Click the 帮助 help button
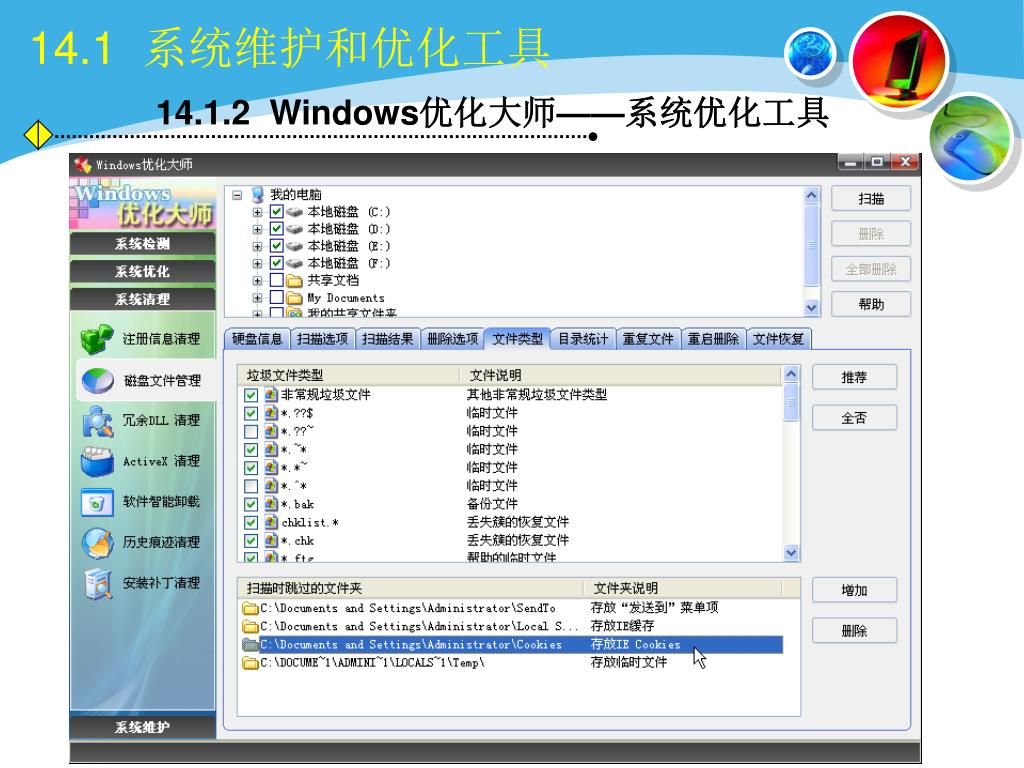 [x=871, y=304]
